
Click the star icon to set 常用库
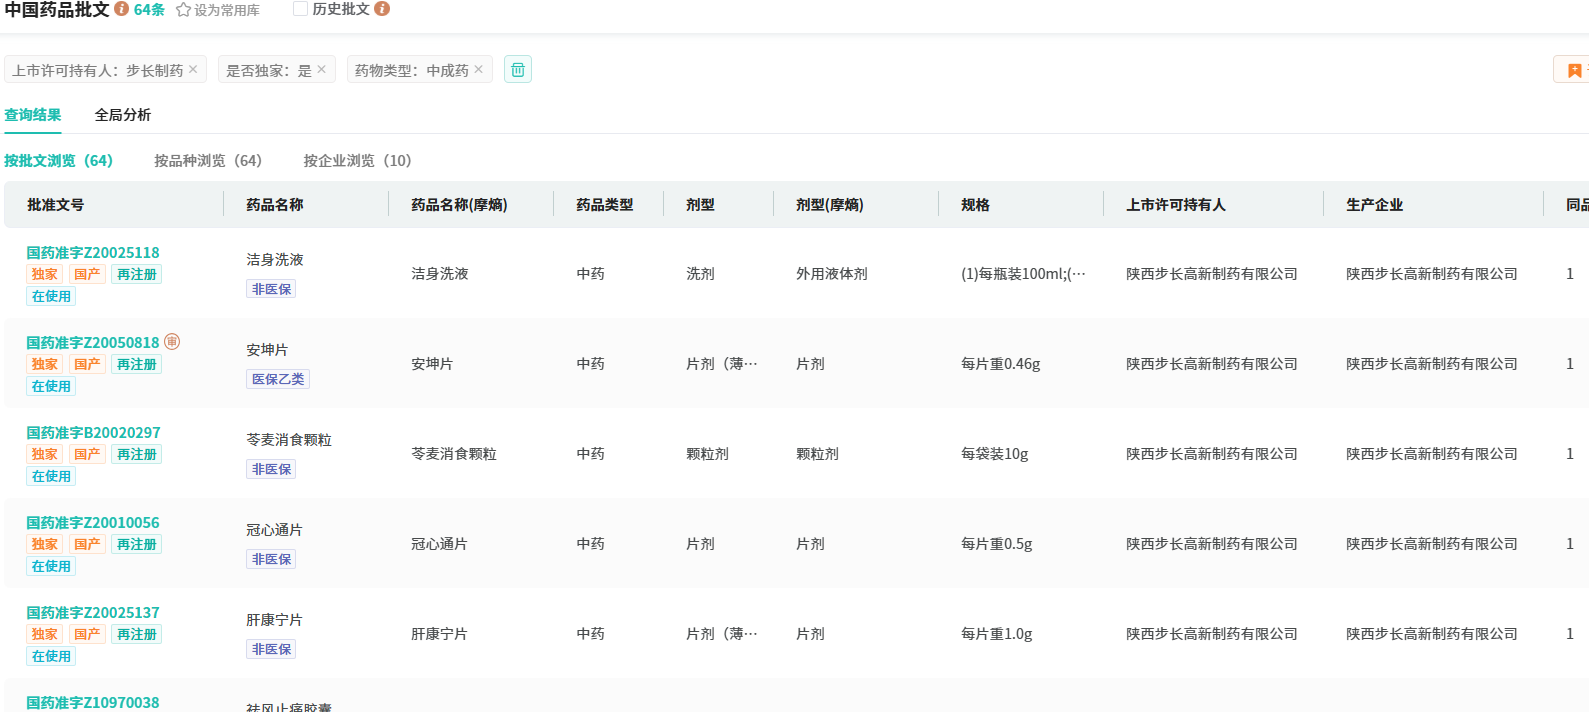pos(183,10)
